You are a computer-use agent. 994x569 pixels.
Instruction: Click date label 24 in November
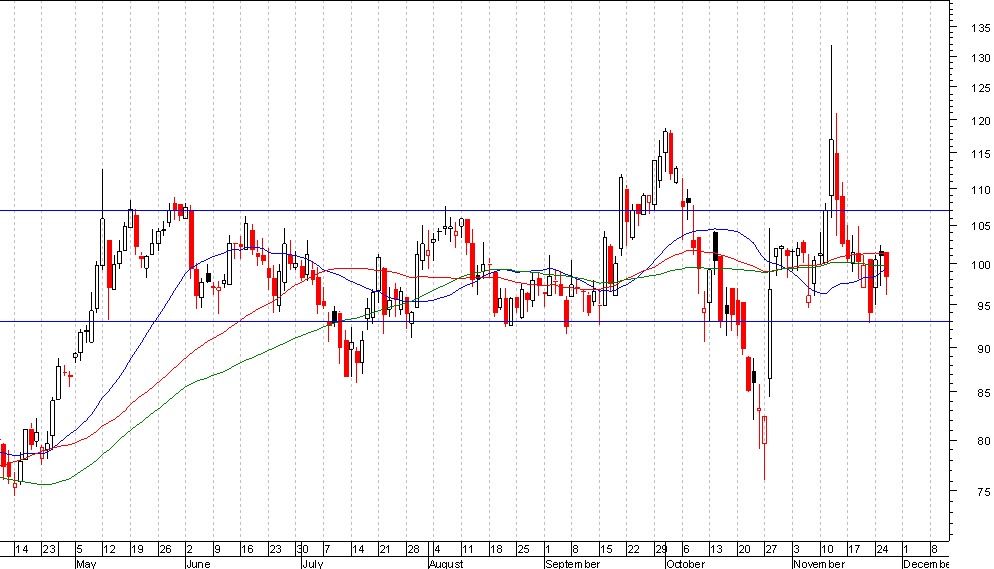[x=882, y=549]
